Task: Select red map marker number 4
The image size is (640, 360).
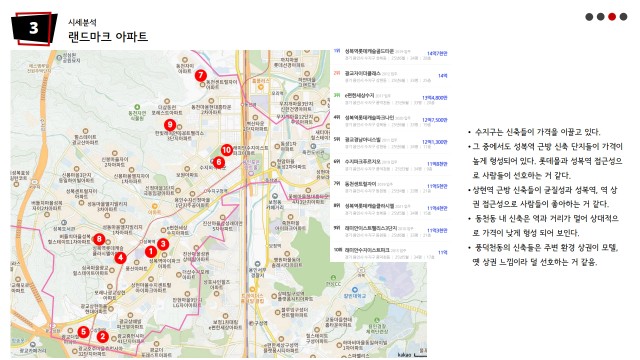Action: (120, 258)
